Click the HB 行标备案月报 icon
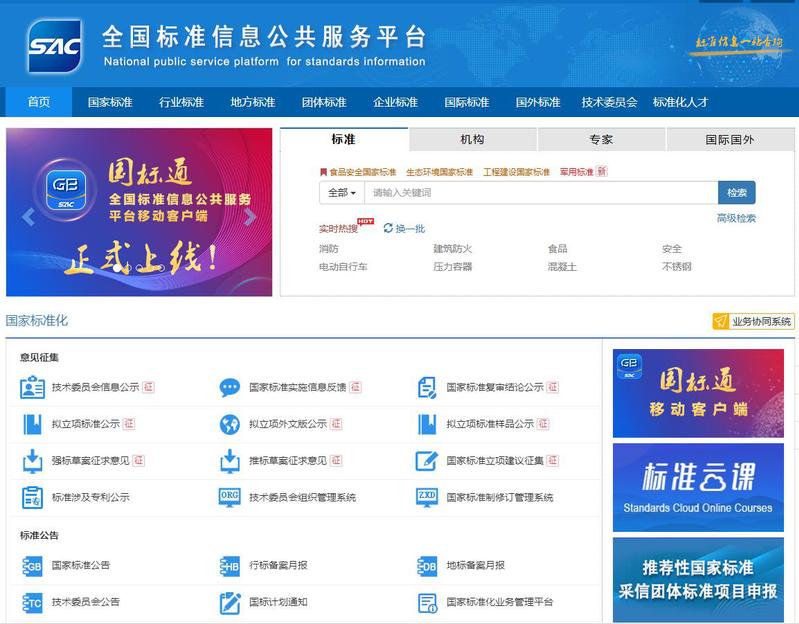The width and height of the screenshot is (799, 624). [230, 566]
